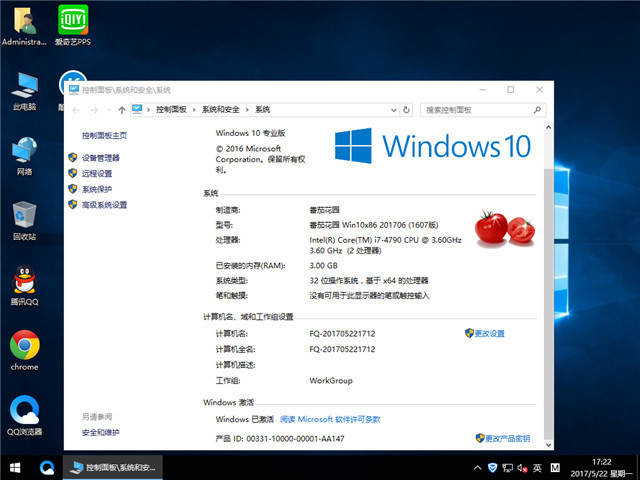Click the 3.00 GB RAM value
This screenshot has height=480, width=640.
323,266
